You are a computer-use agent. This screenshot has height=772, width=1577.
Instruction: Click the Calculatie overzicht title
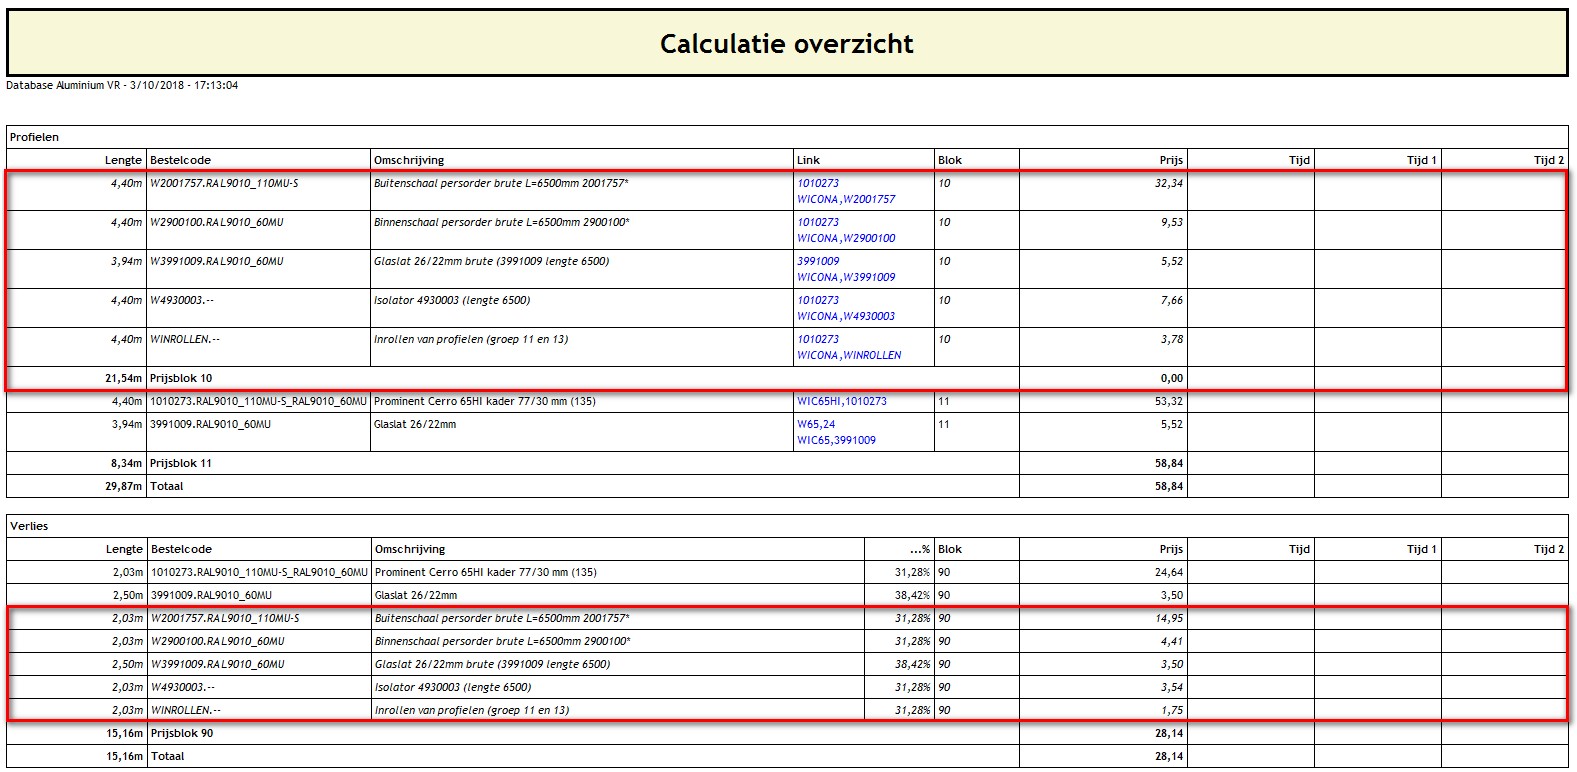pyautogui.click(x=787, y=44)
